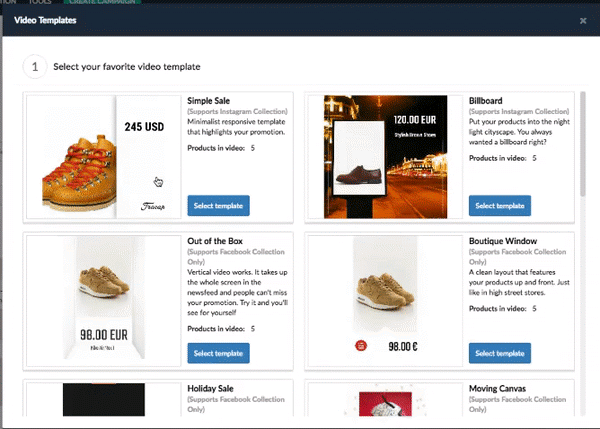The image size is (600, 429).
Task: Click the red badge icon in Boutique Window preview
Action: (361, 346)
